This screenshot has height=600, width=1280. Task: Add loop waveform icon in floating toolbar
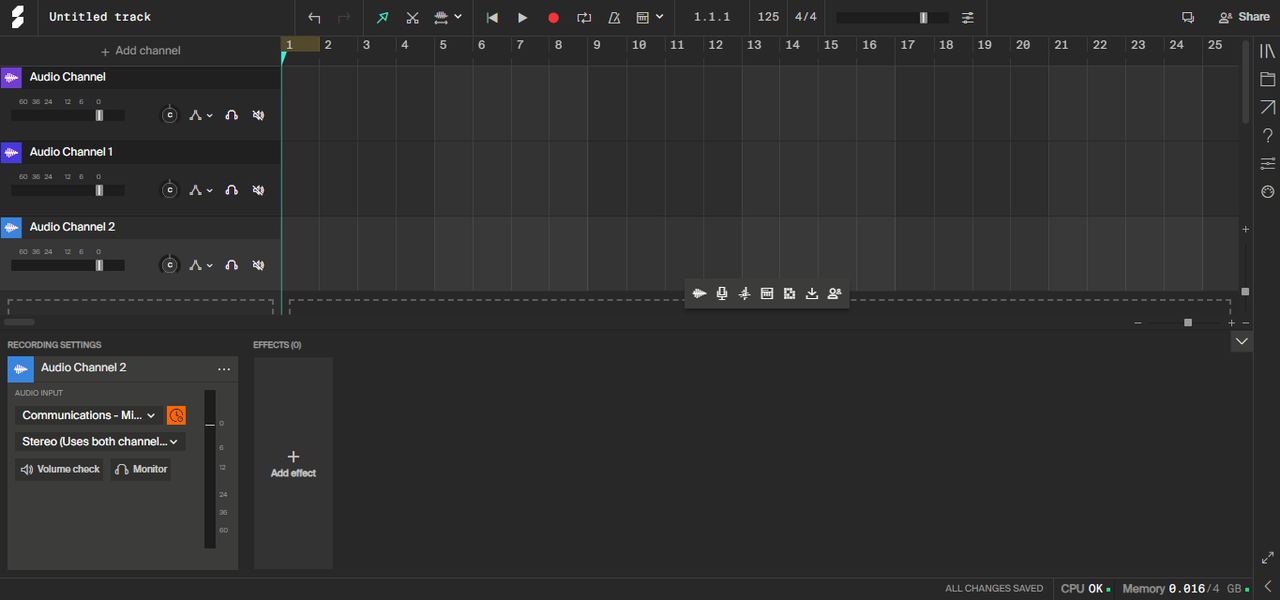click(x=699, y=293)
